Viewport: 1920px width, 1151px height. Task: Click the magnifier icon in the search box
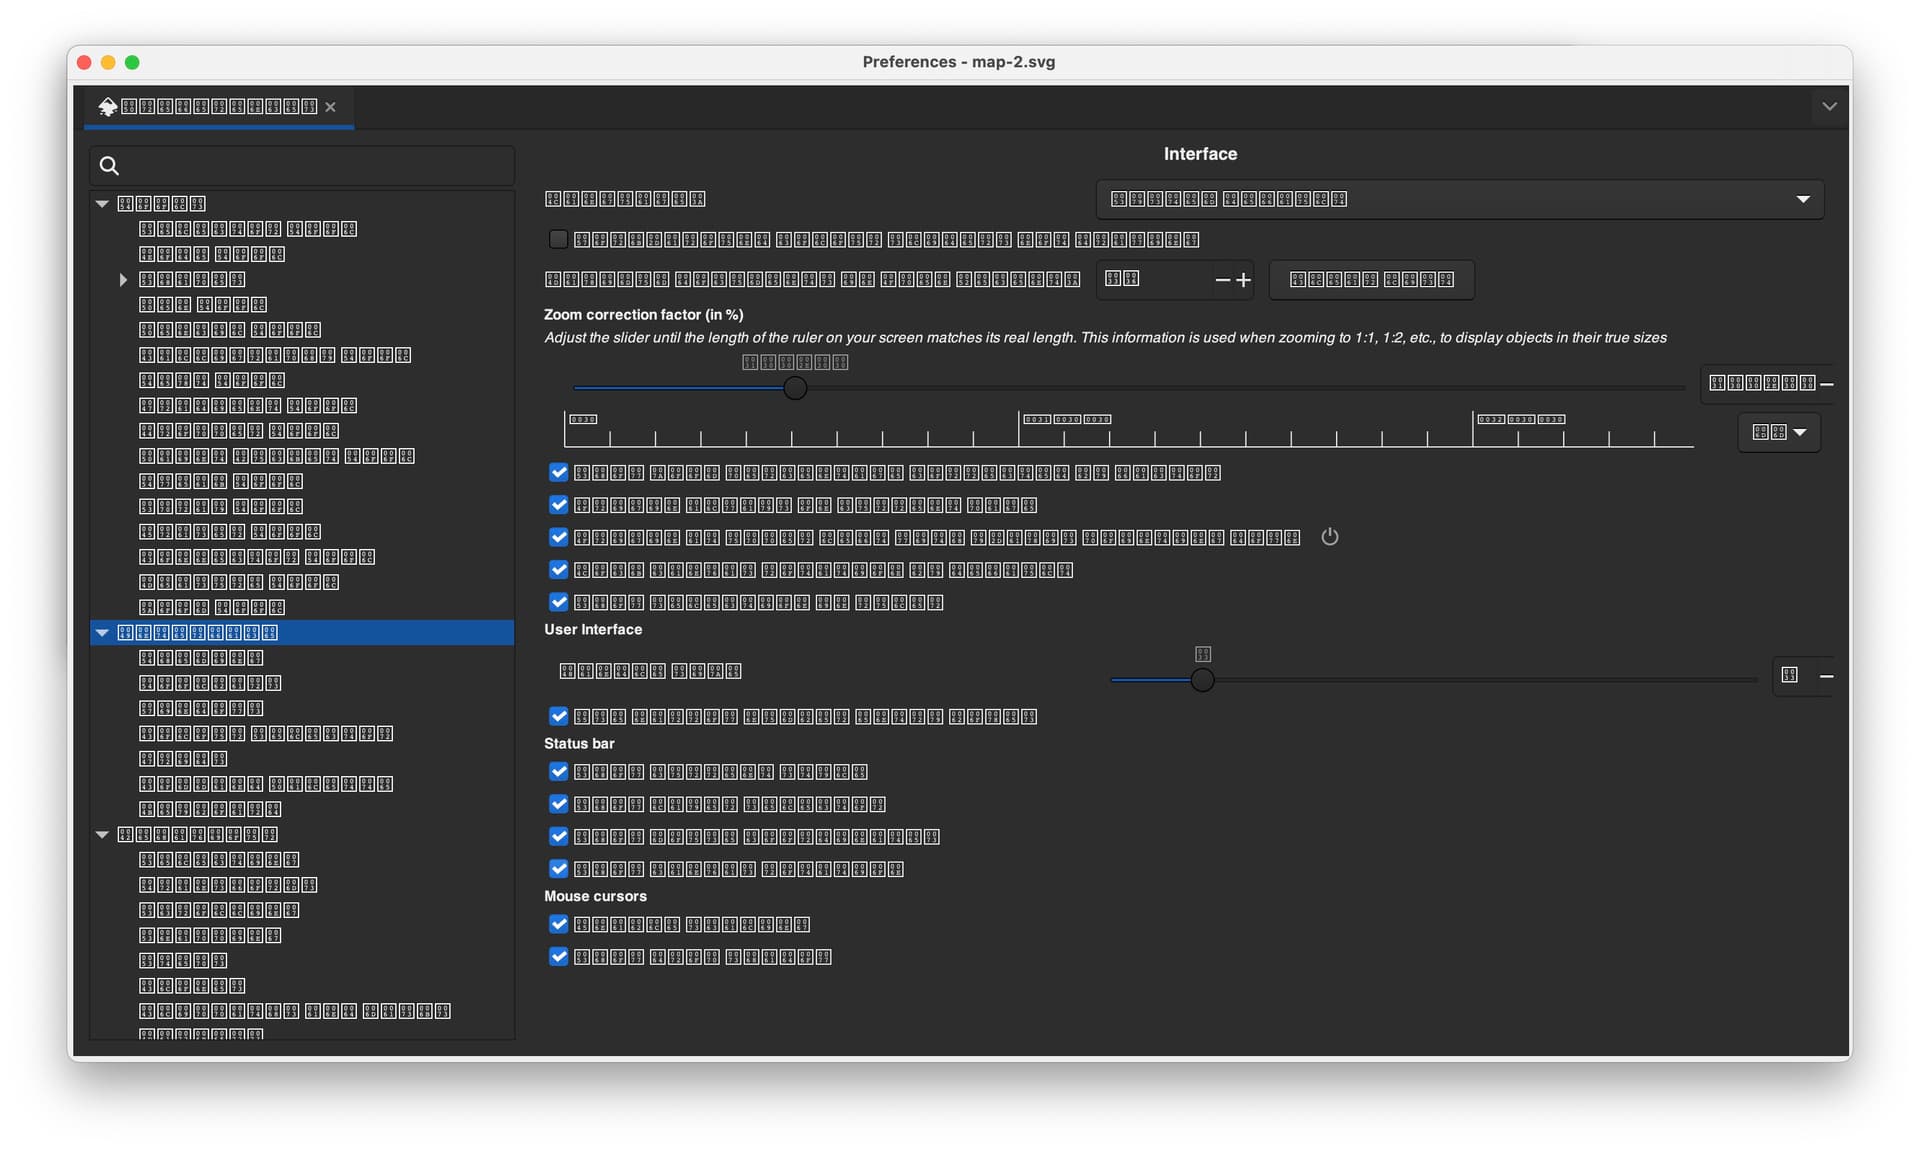(x=110, y=166)
